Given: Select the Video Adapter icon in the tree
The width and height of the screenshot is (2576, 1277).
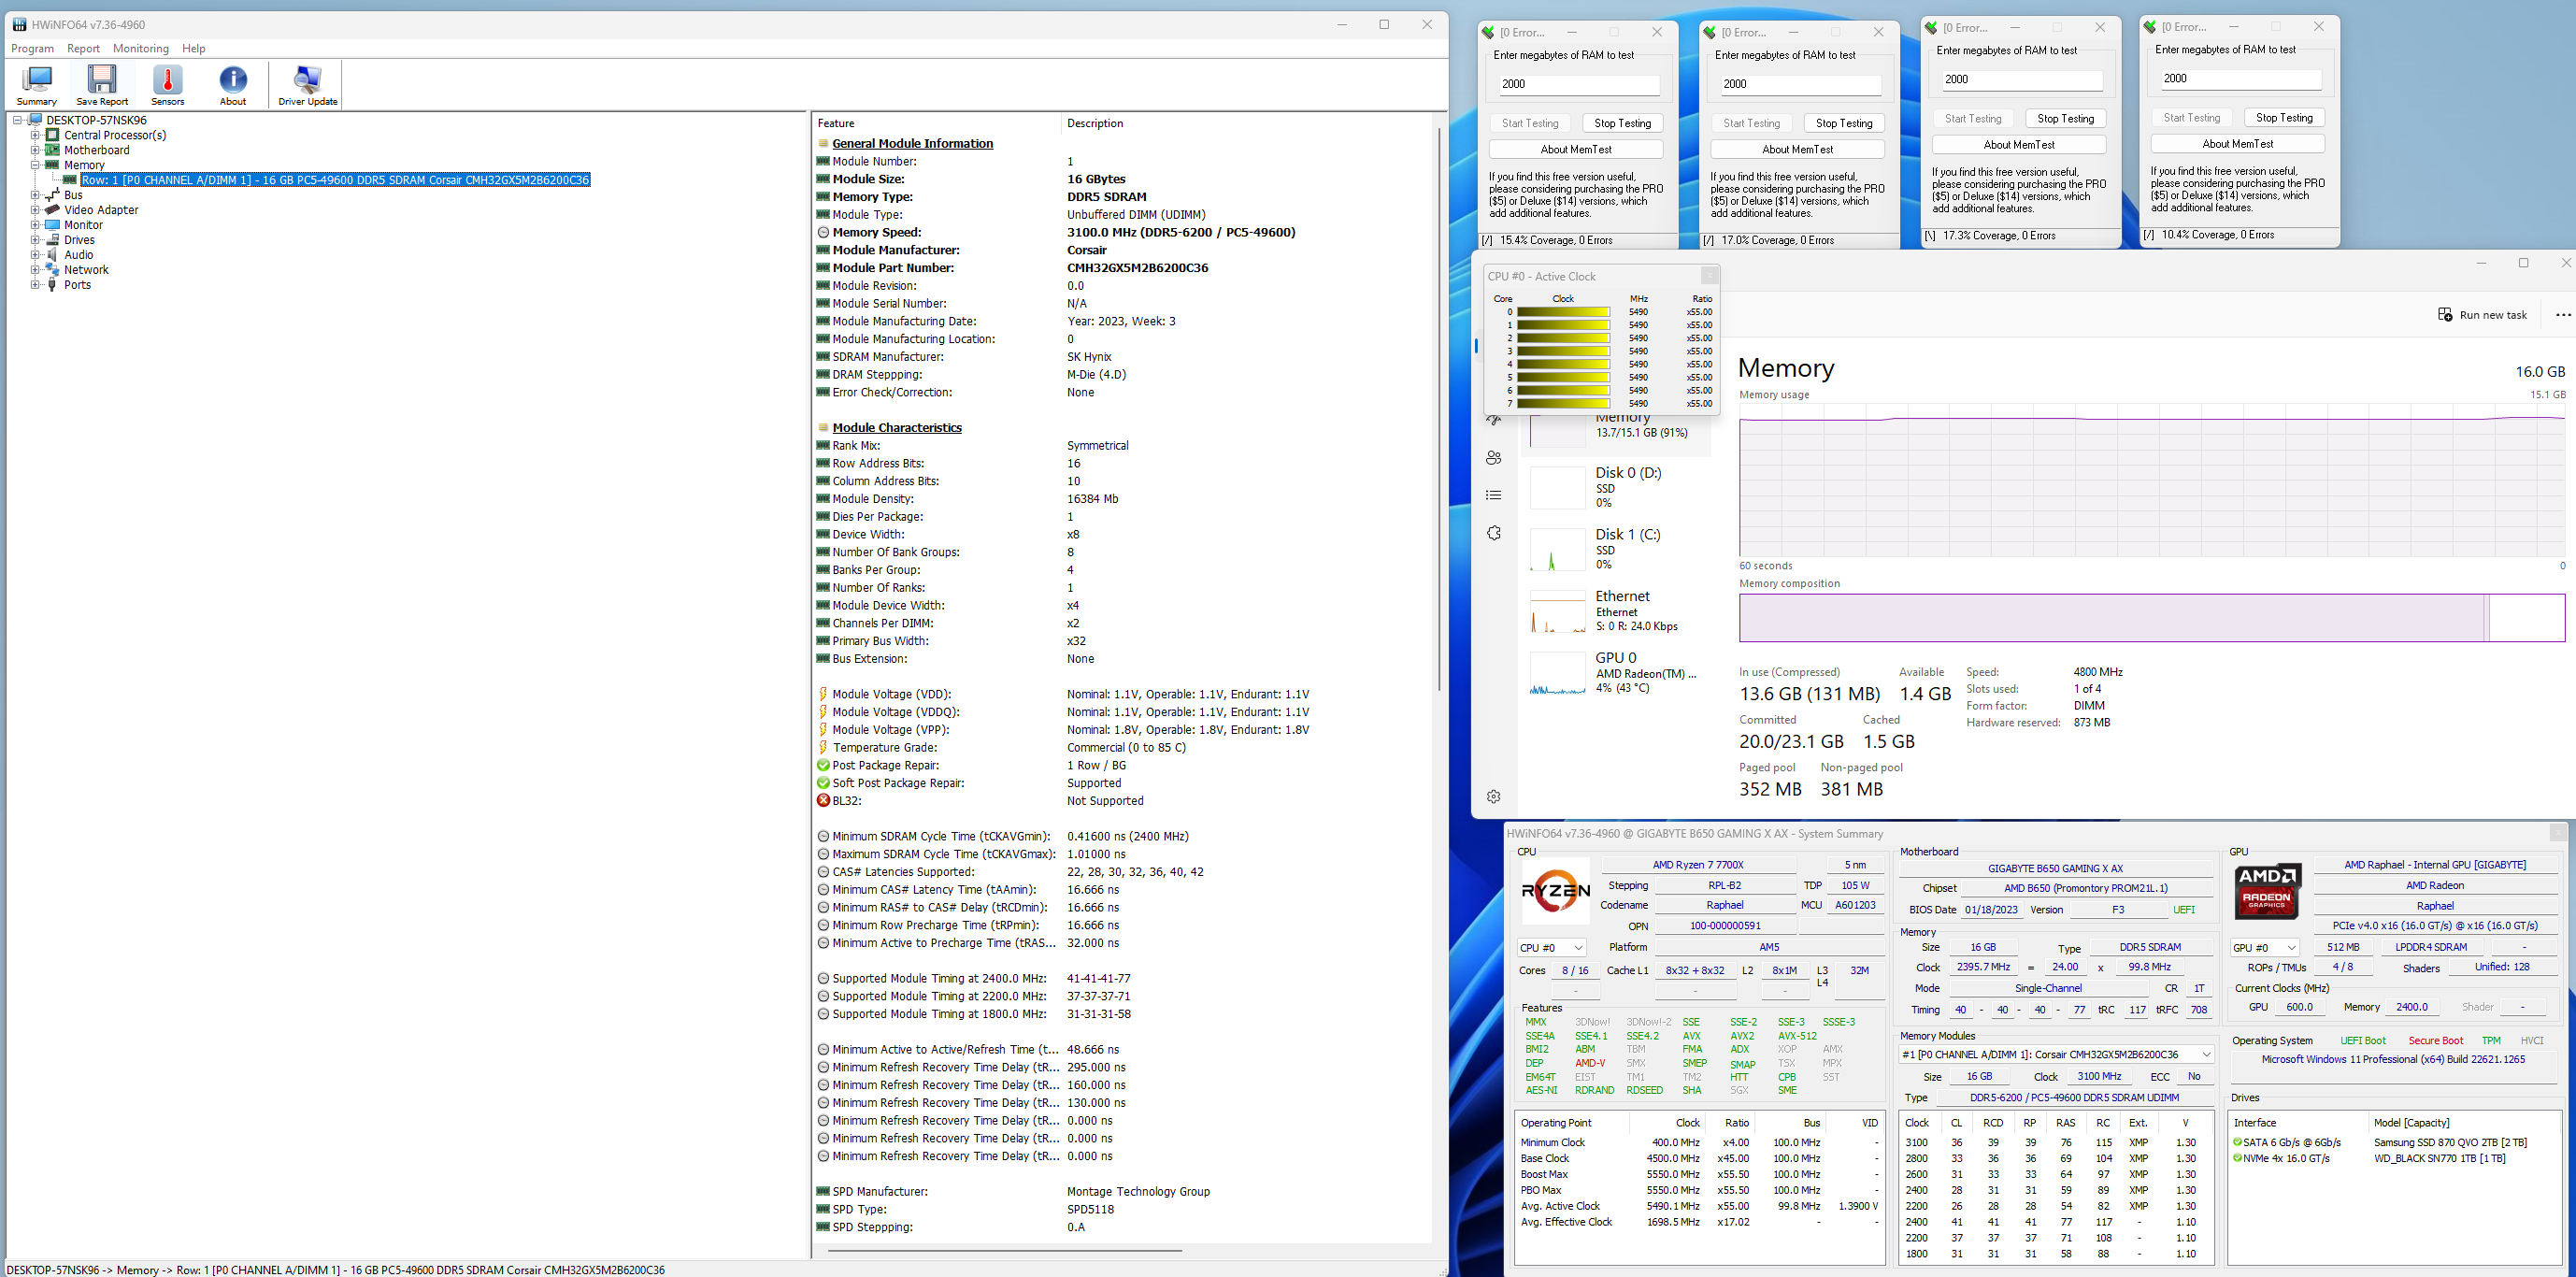Looking at the screenshot, I should pyautogui.click(x=53, y=210).
